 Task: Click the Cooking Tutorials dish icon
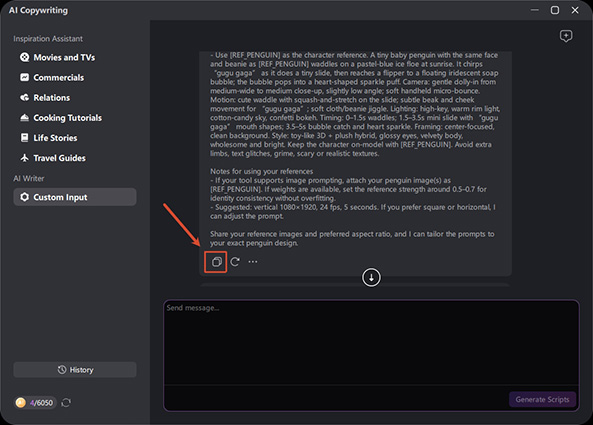tap(25, 118)
